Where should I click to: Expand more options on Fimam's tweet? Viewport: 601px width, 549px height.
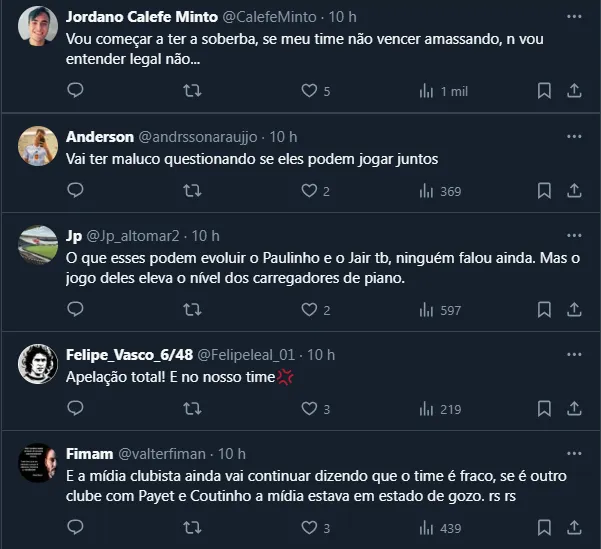(x=574, y=454)
